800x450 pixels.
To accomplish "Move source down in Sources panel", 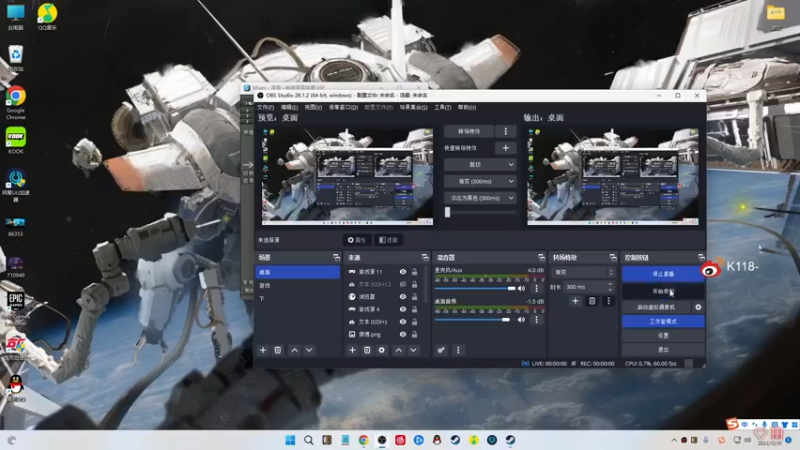I will click(413, 350).
